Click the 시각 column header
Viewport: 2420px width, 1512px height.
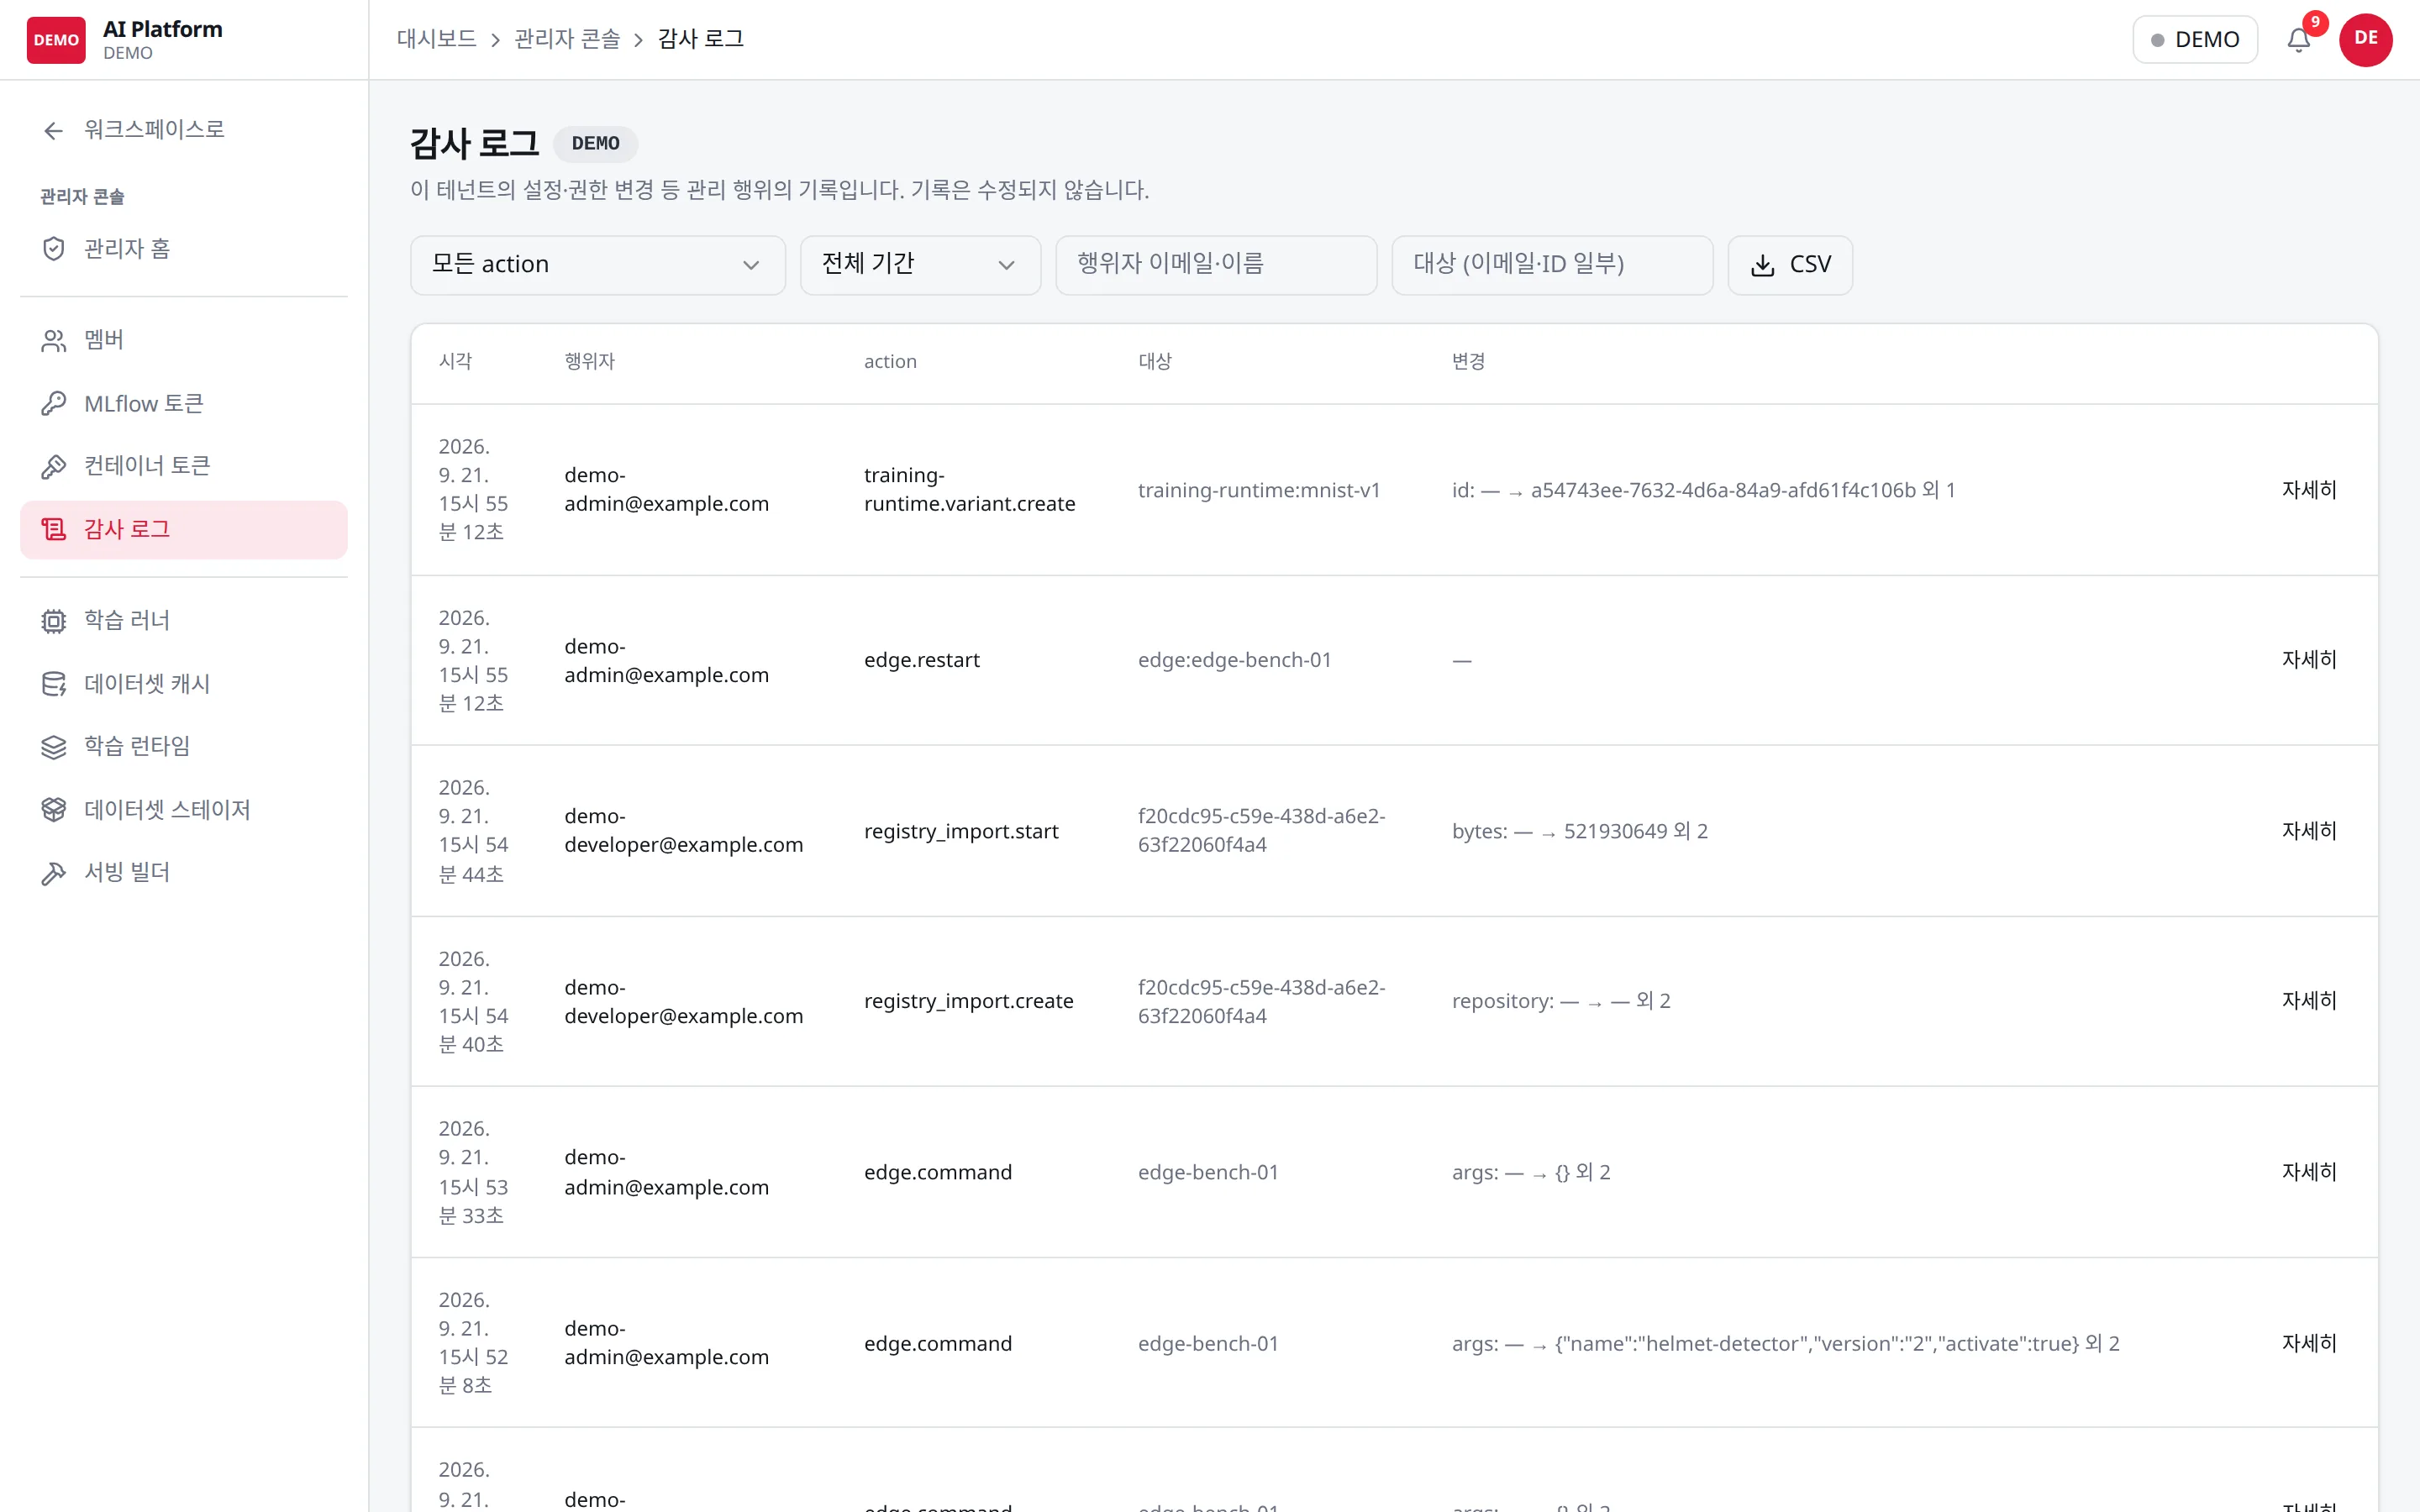[x=455, y=362]
